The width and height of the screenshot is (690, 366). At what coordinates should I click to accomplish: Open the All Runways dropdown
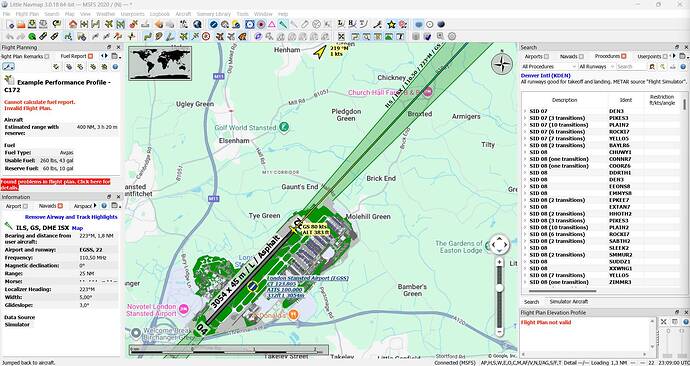pyautogui.click(x=596, y=66)
